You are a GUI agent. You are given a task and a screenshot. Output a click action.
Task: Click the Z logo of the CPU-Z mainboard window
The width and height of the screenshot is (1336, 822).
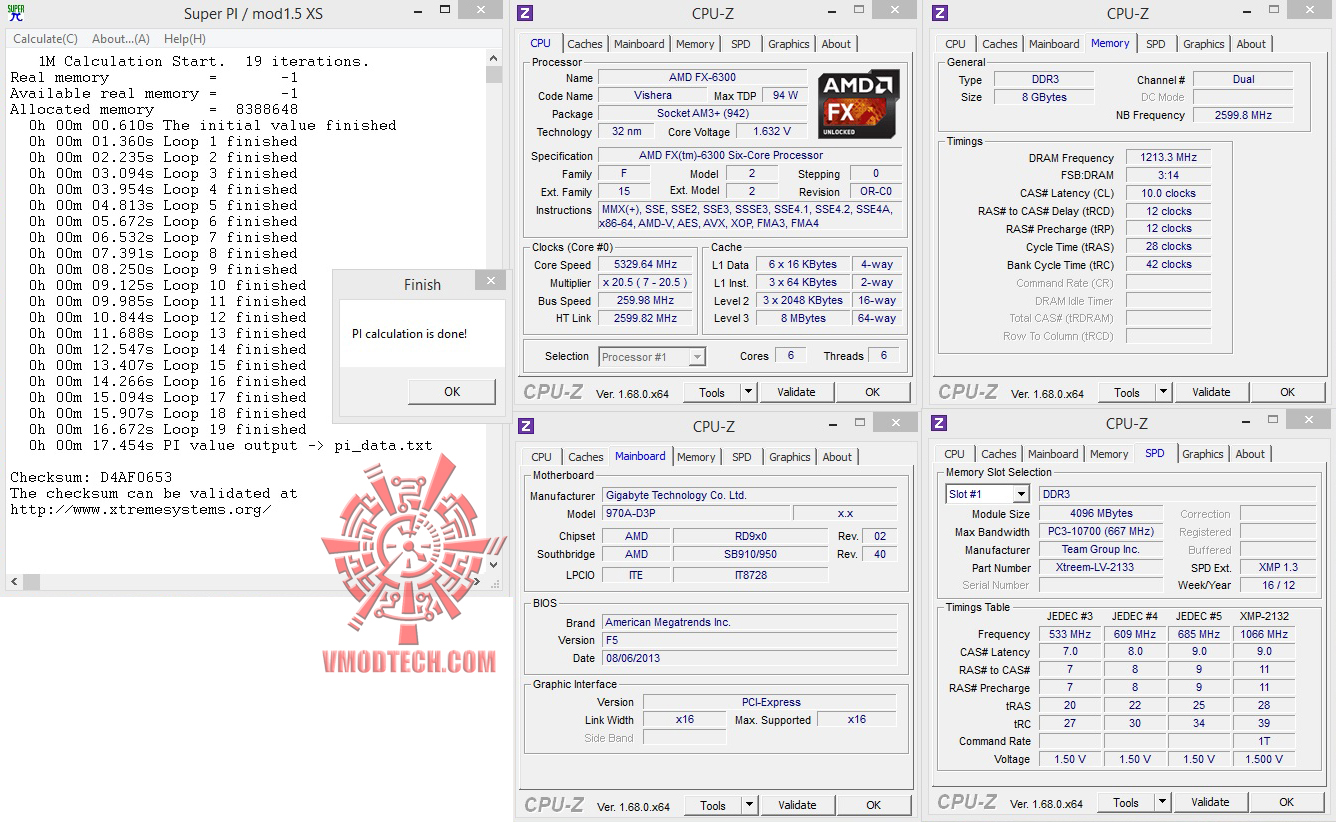[x=526, y=426]
